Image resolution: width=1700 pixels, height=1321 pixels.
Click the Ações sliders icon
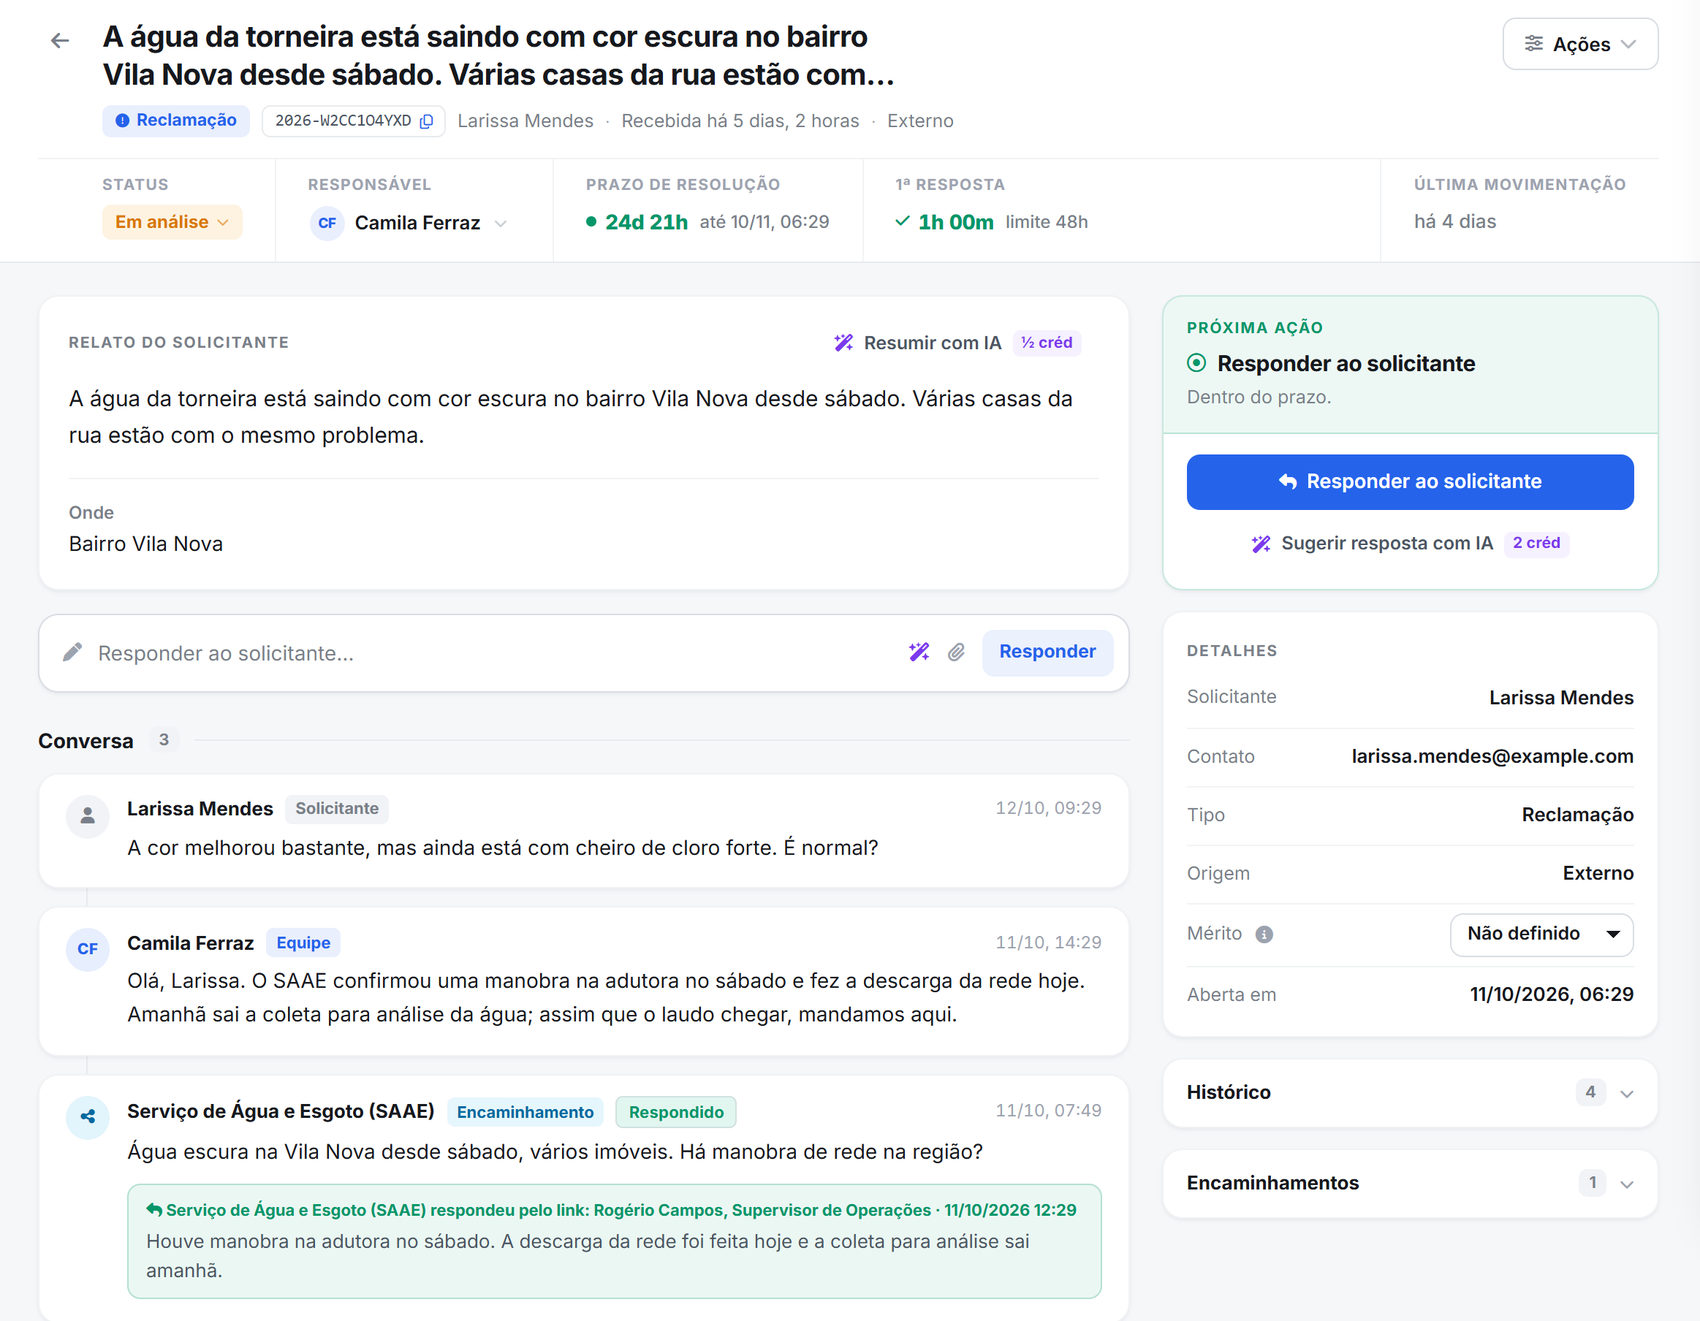[1533, 43]
